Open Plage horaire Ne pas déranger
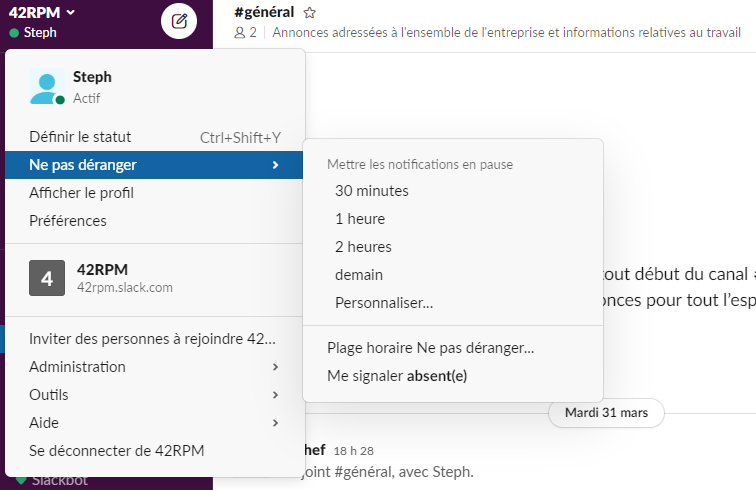 [453, 348]
